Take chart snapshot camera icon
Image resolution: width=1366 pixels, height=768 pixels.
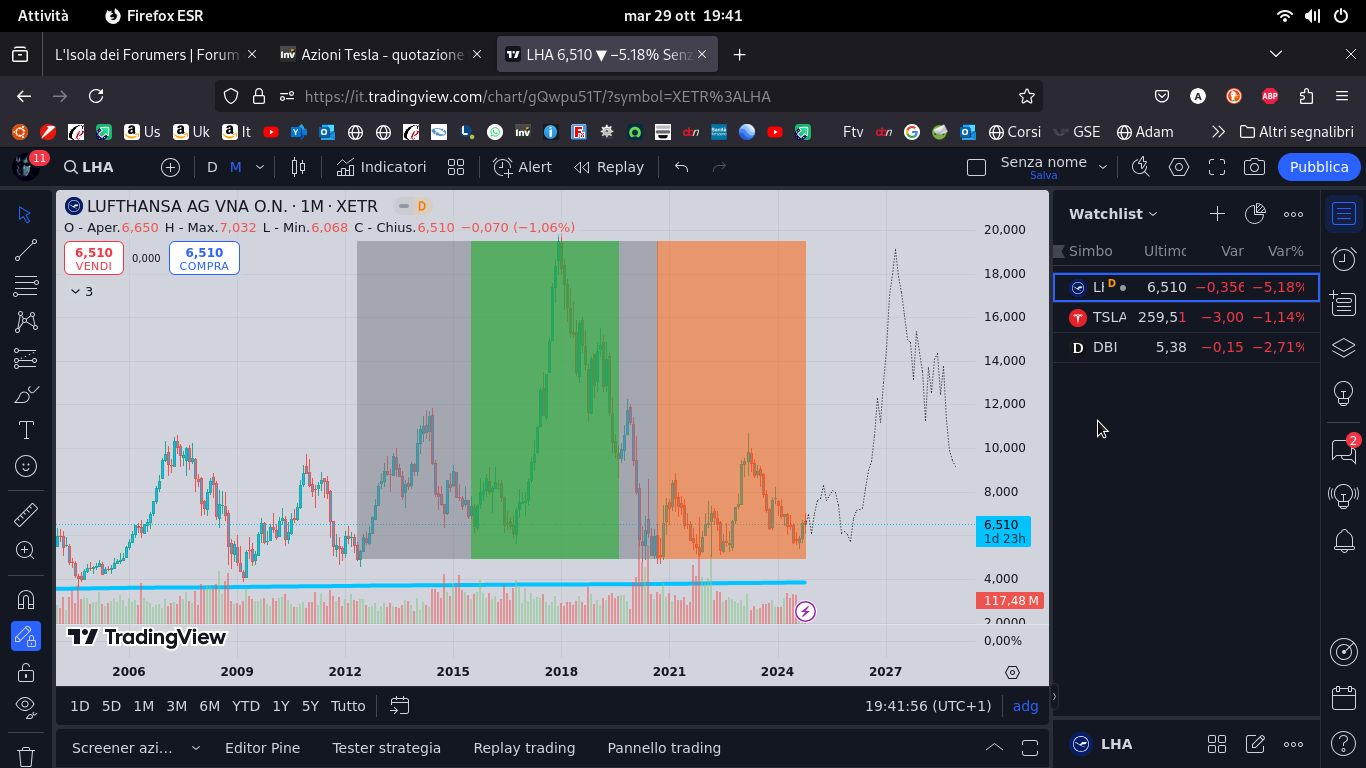coord(1254,167)
